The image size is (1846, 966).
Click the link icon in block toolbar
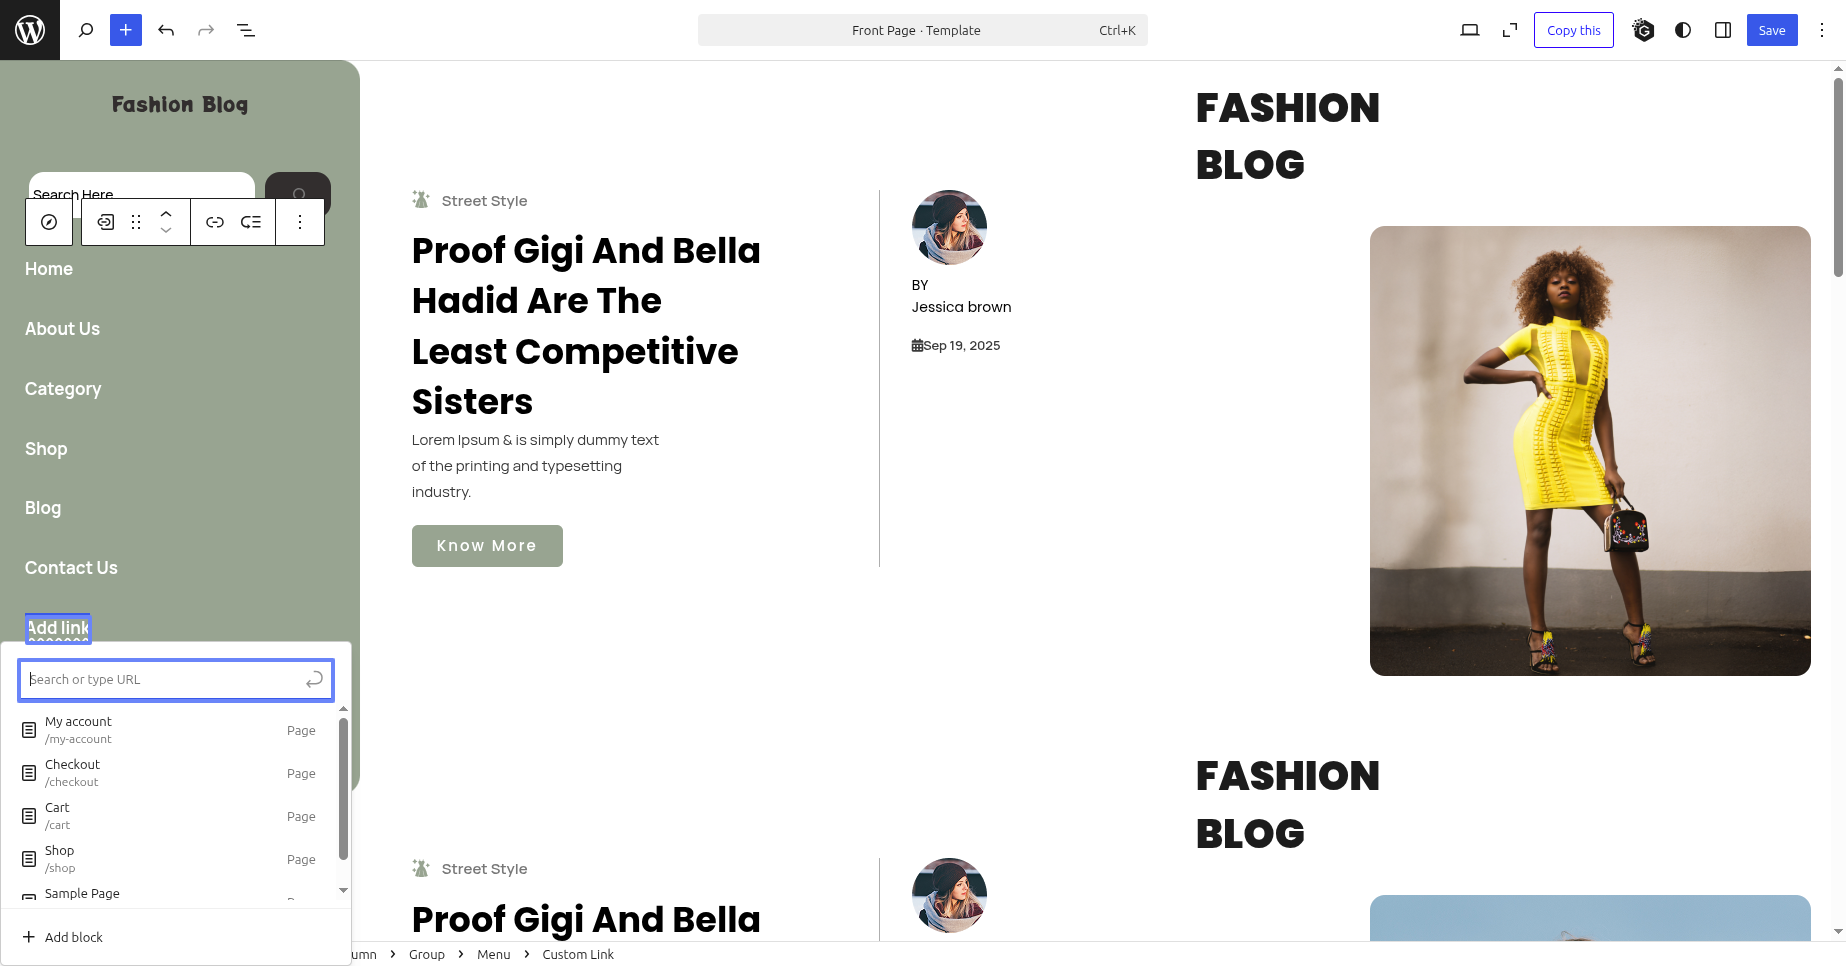click(x=215, y=222)
